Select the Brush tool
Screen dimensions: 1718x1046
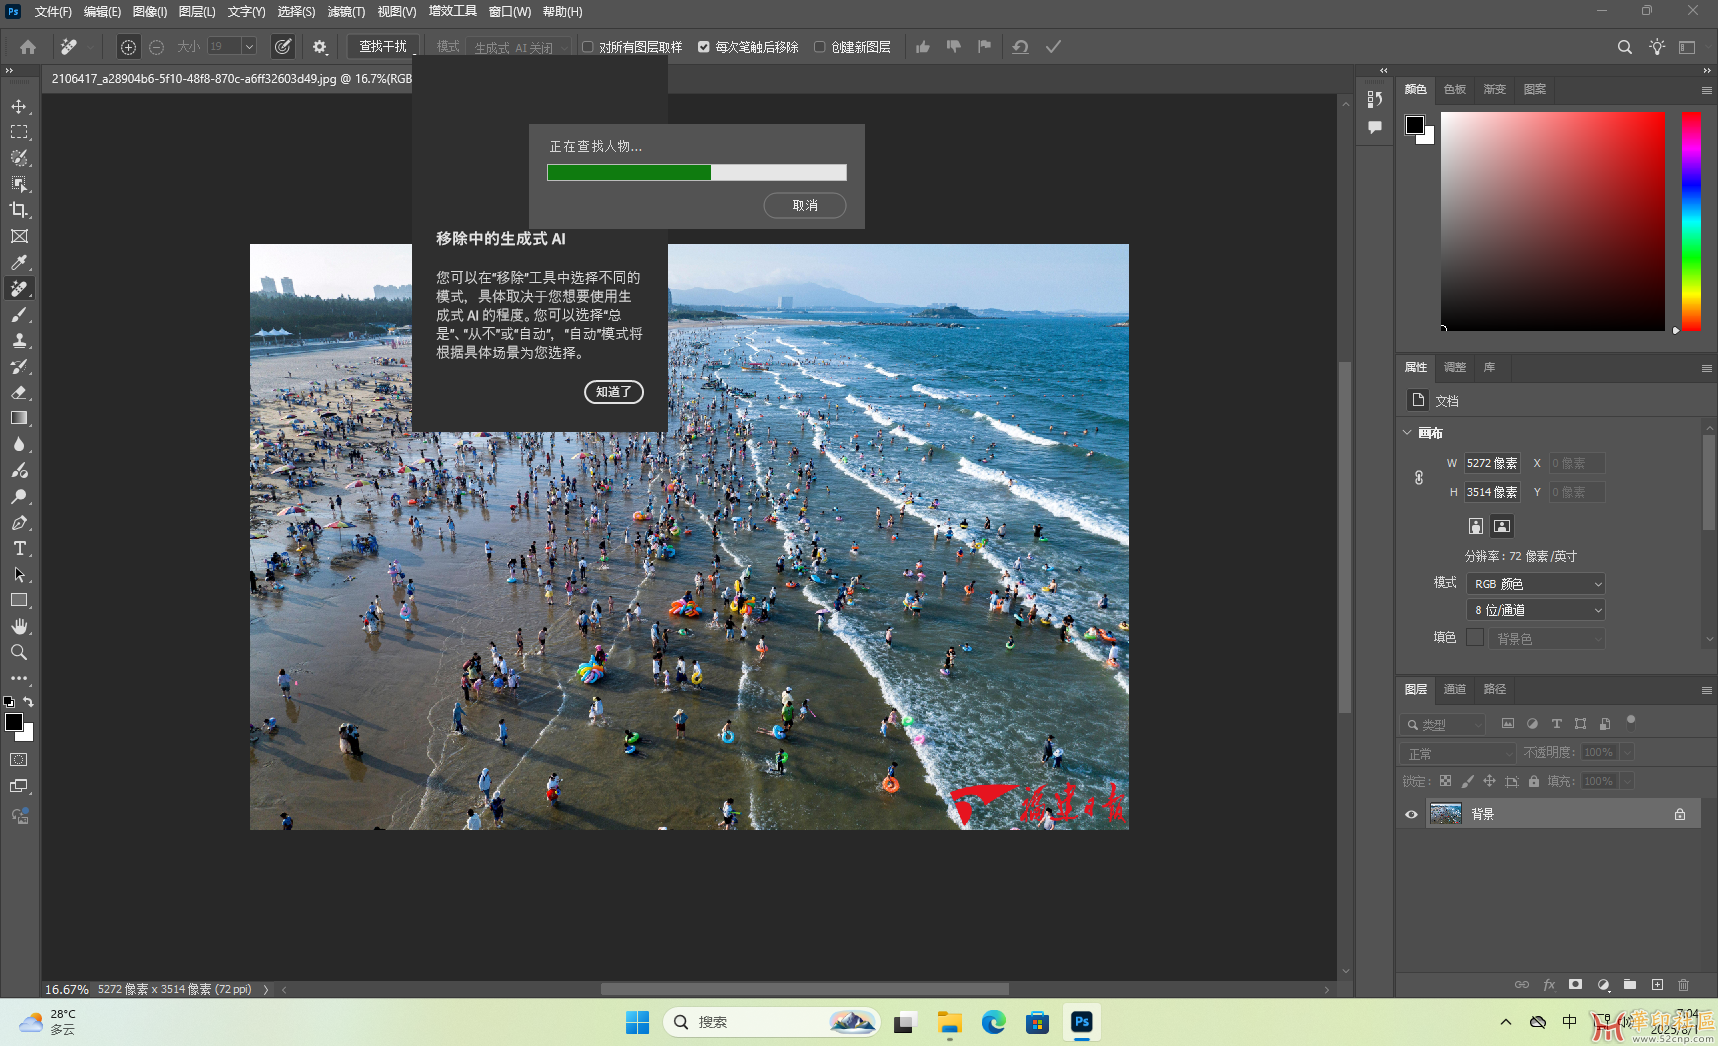pyautogui.click(x=19, y=314)
